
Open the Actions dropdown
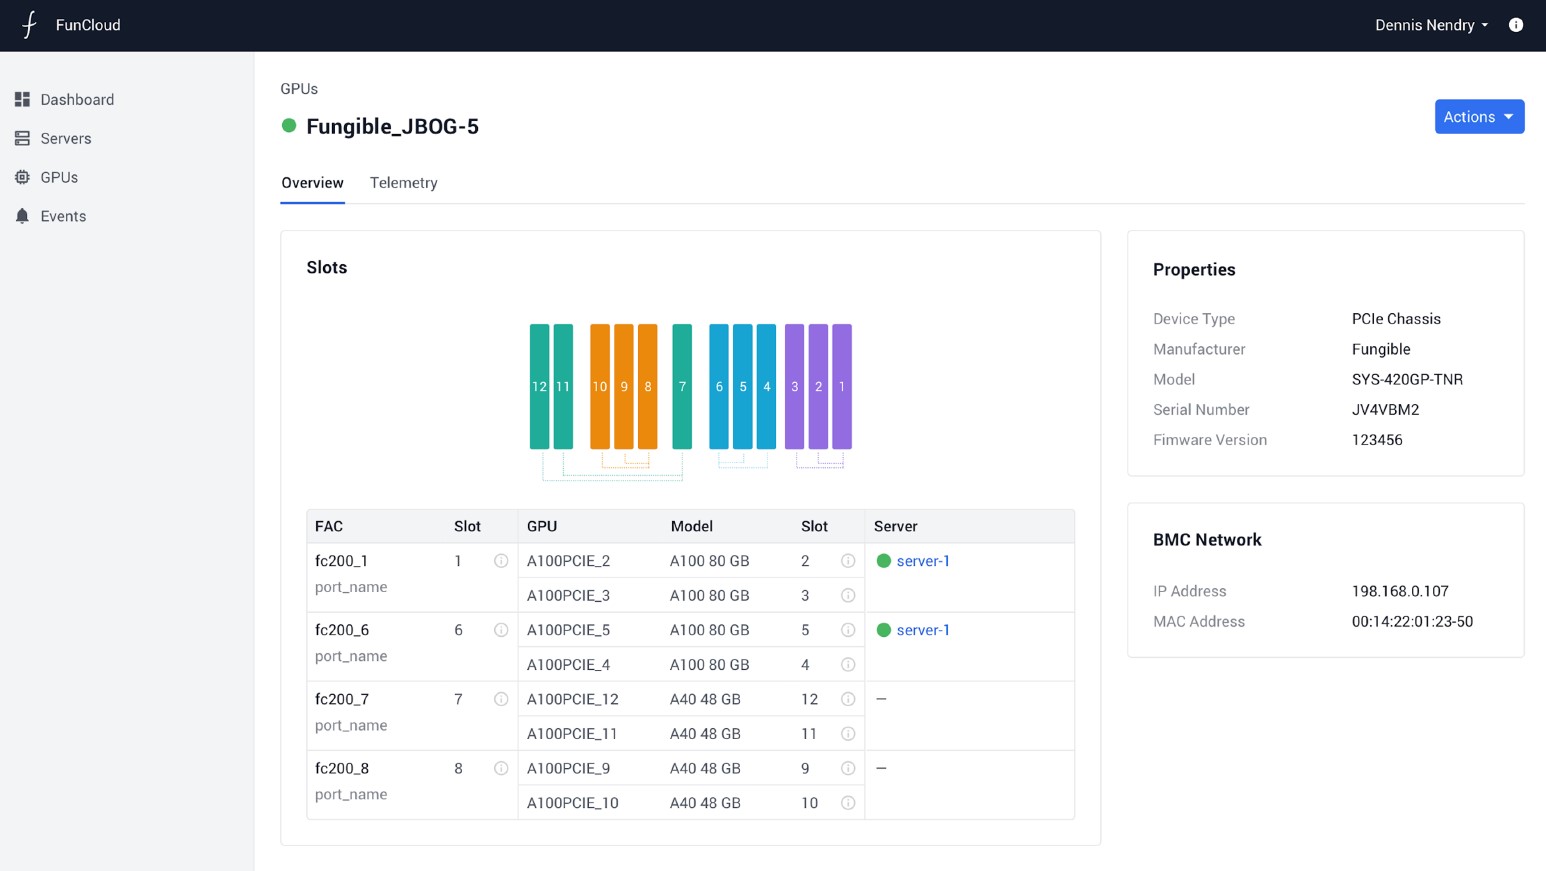point(1478,117)
